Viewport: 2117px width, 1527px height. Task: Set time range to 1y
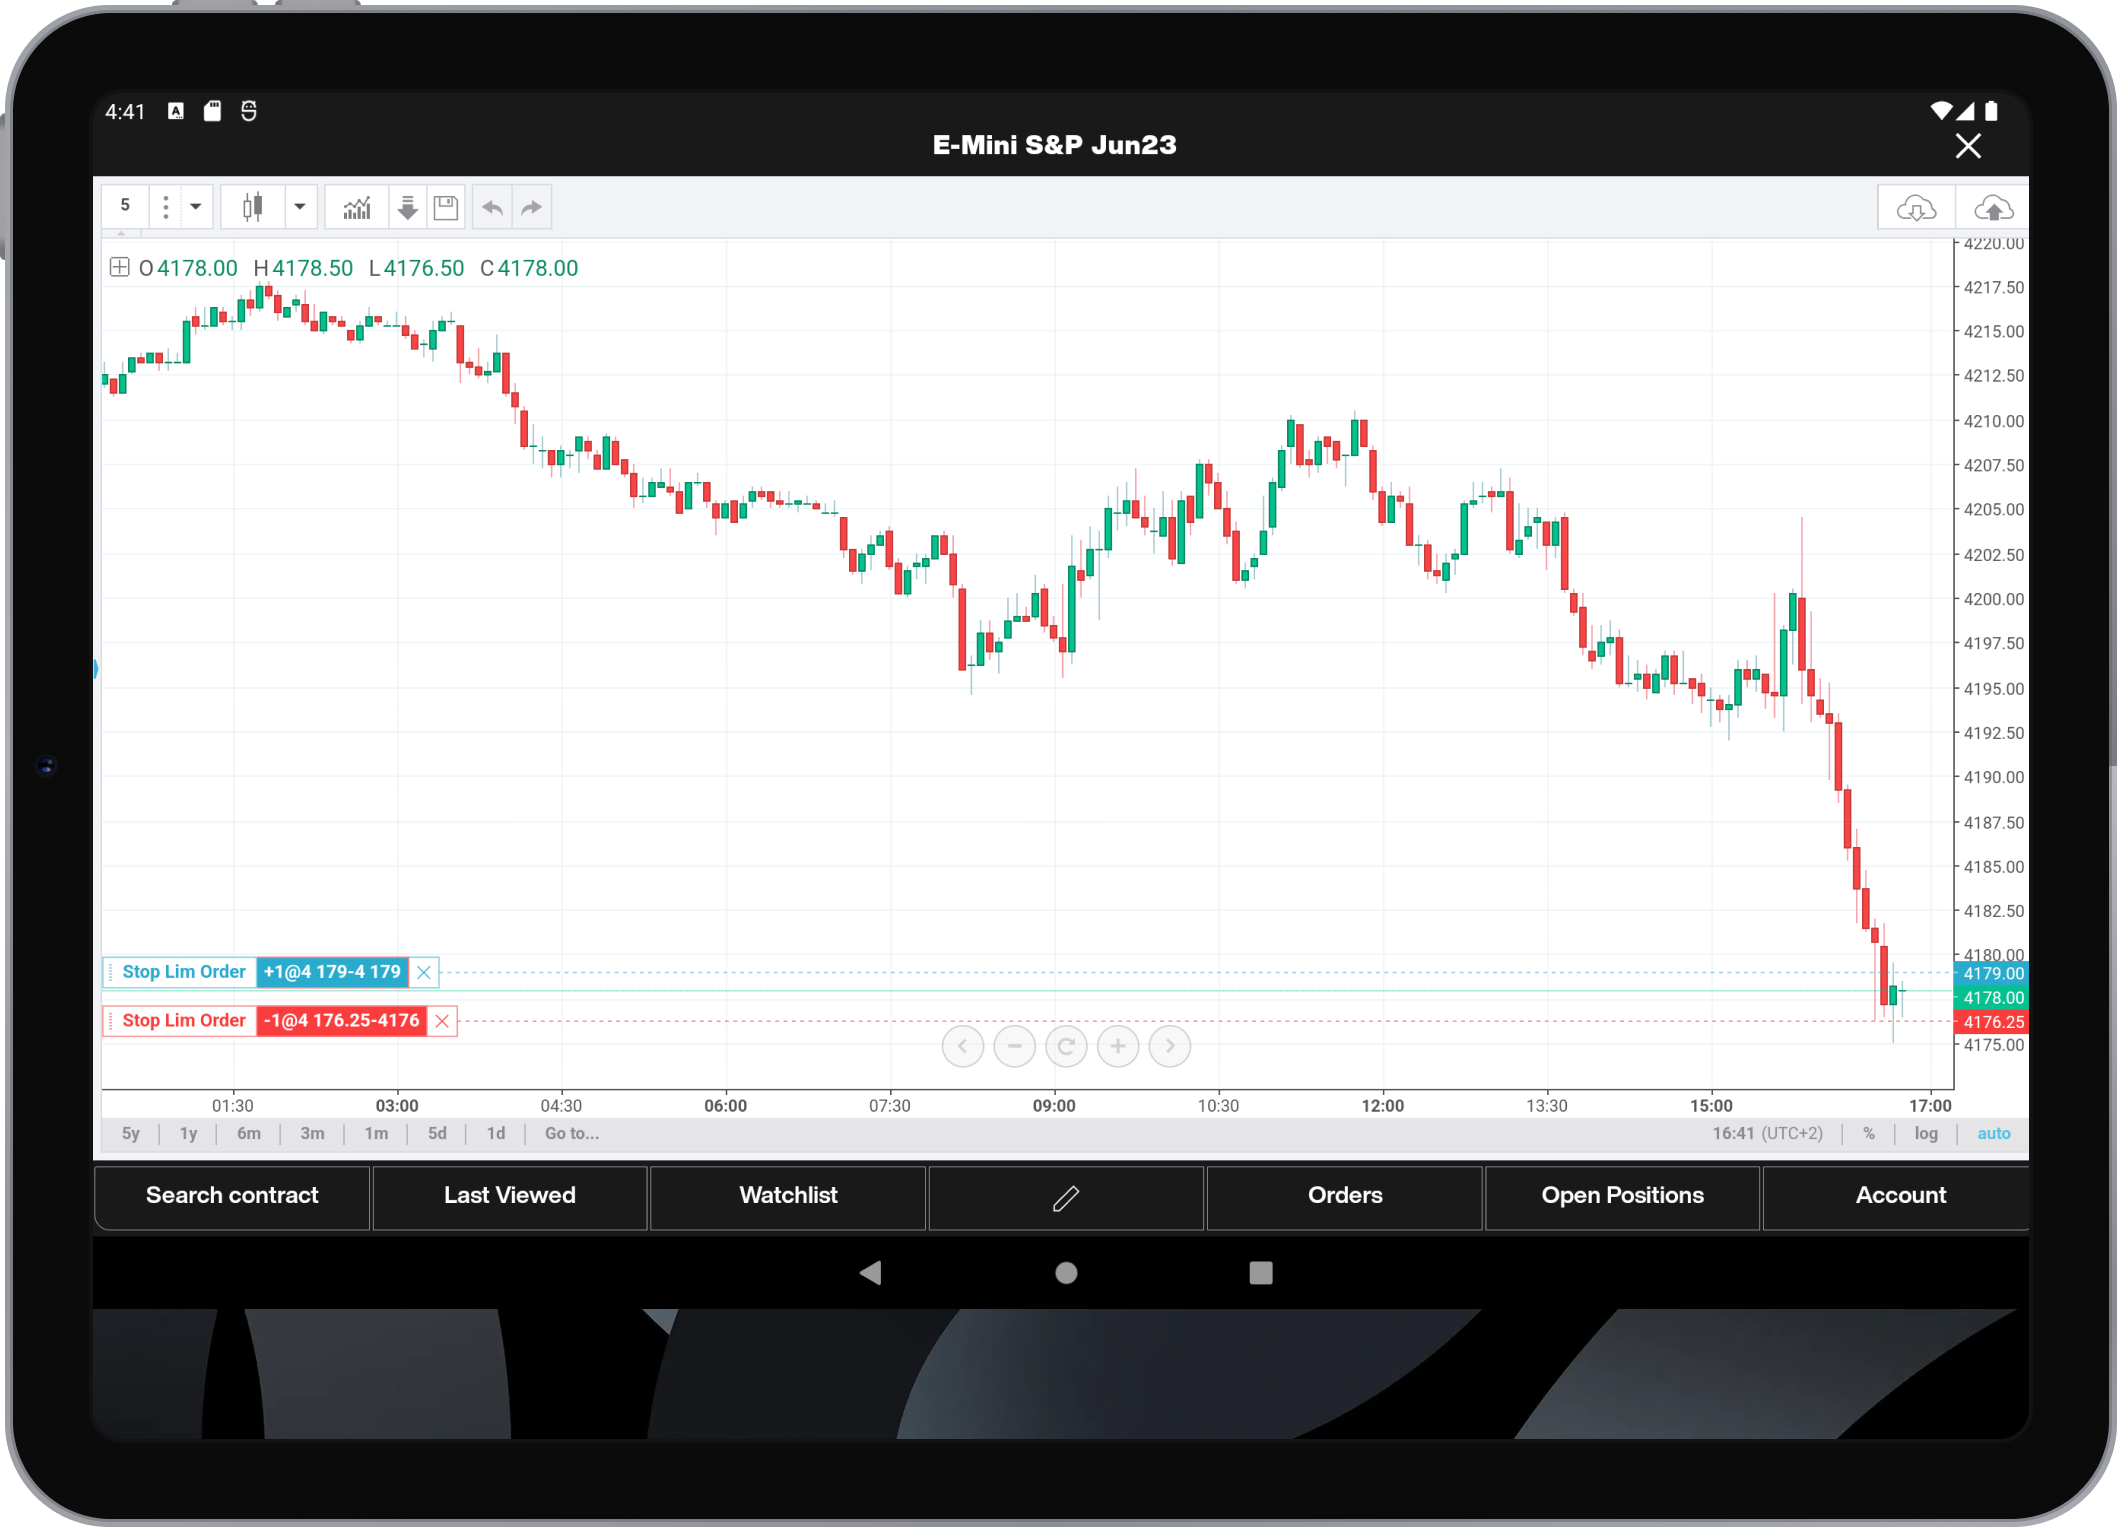[189, 1134]
